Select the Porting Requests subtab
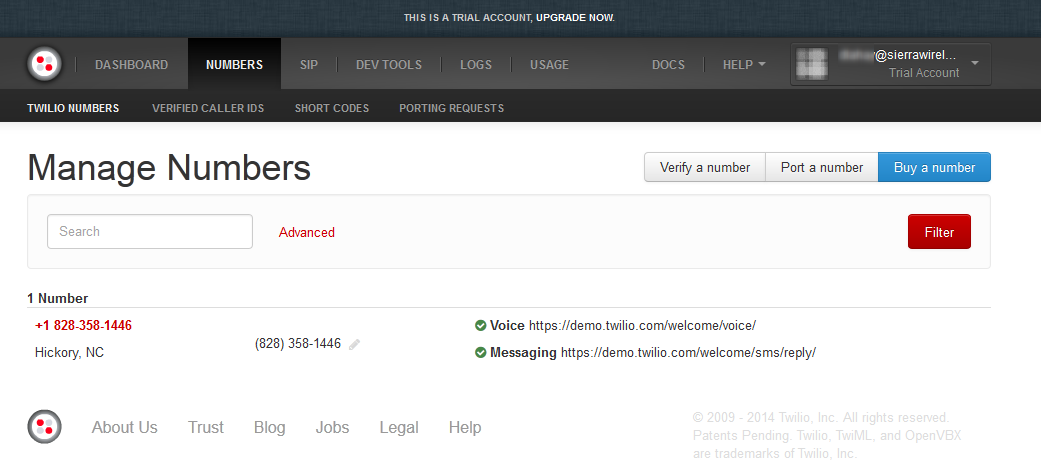 451,108
